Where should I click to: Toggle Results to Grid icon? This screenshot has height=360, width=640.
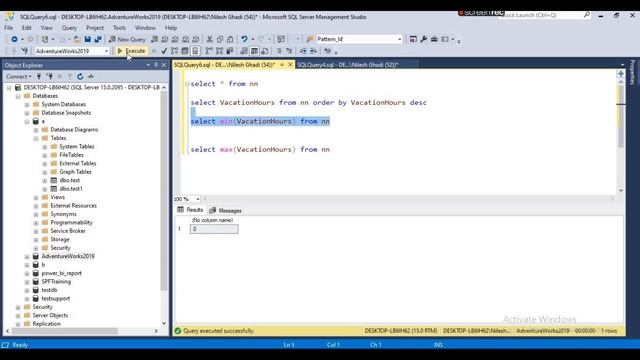(x=254, y=51)
